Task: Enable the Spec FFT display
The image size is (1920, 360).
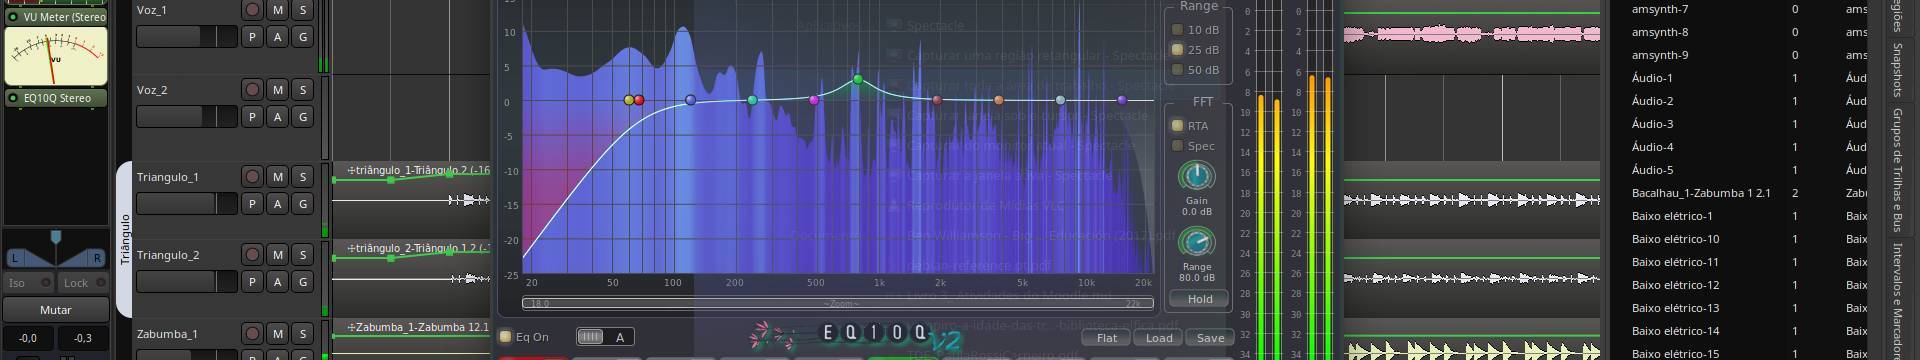Action: click(1193, 146)
